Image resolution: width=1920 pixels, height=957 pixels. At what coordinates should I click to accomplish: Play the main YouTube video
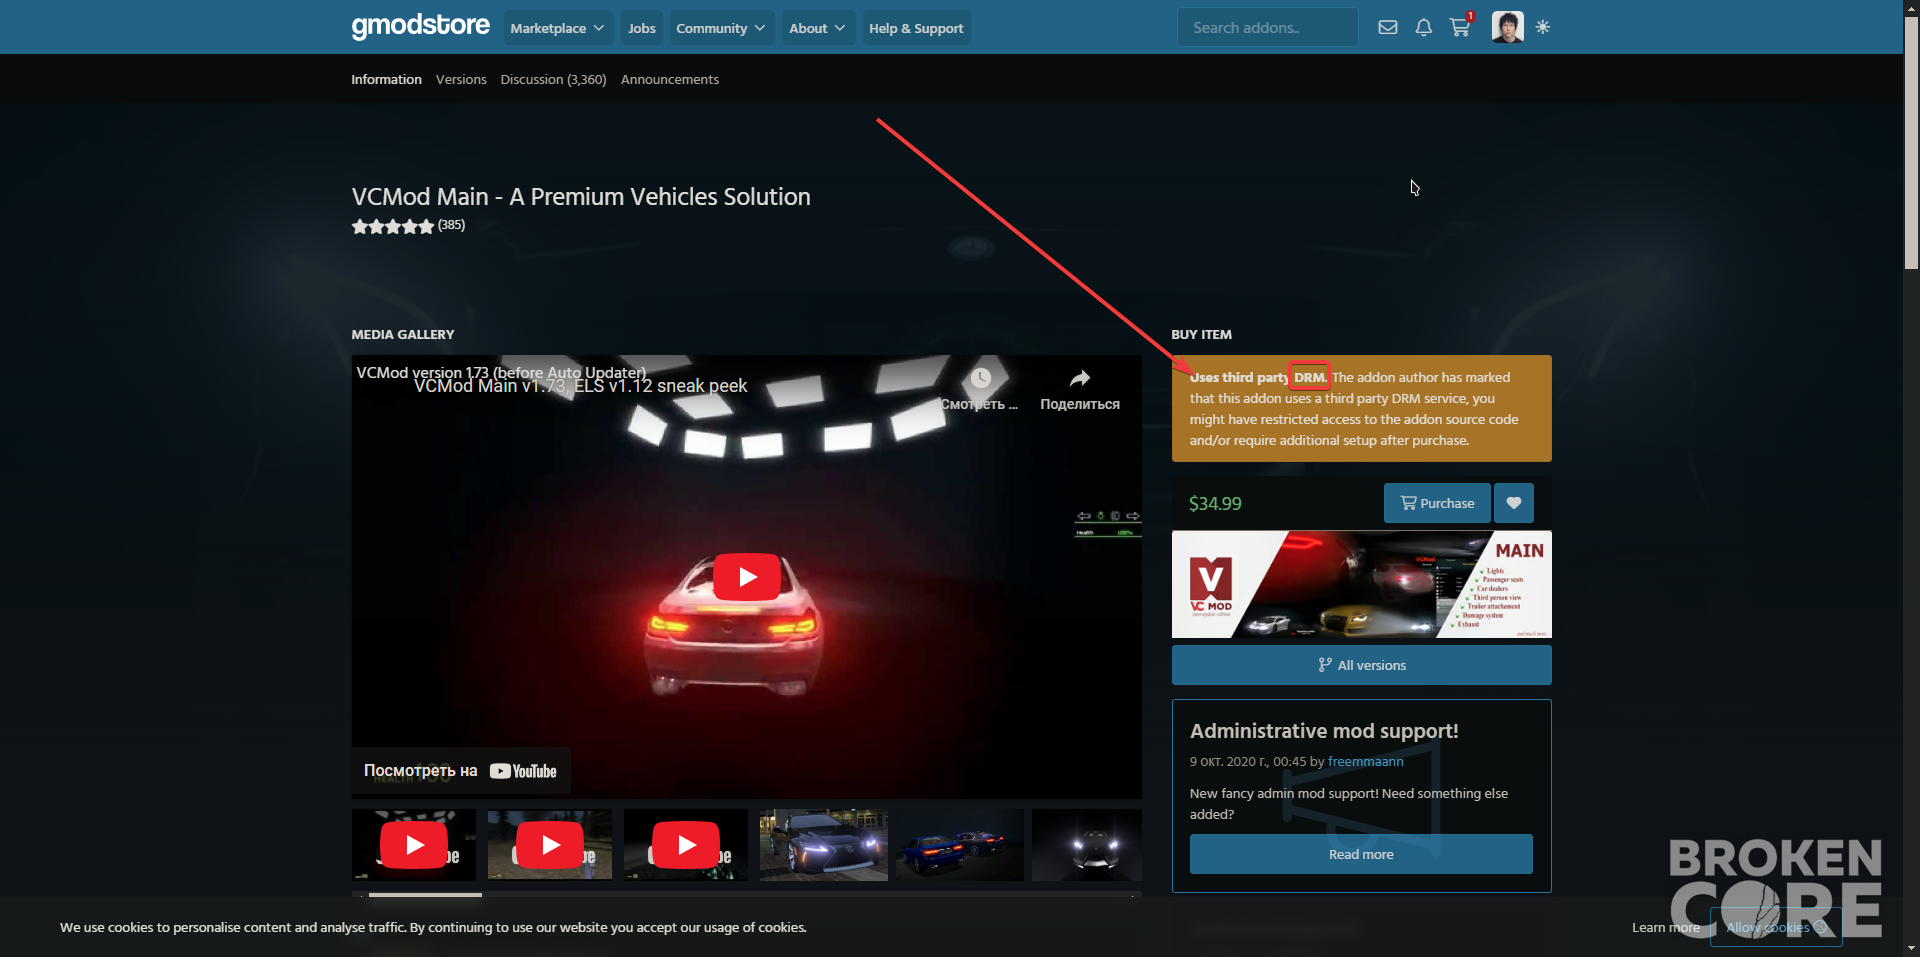746,577
